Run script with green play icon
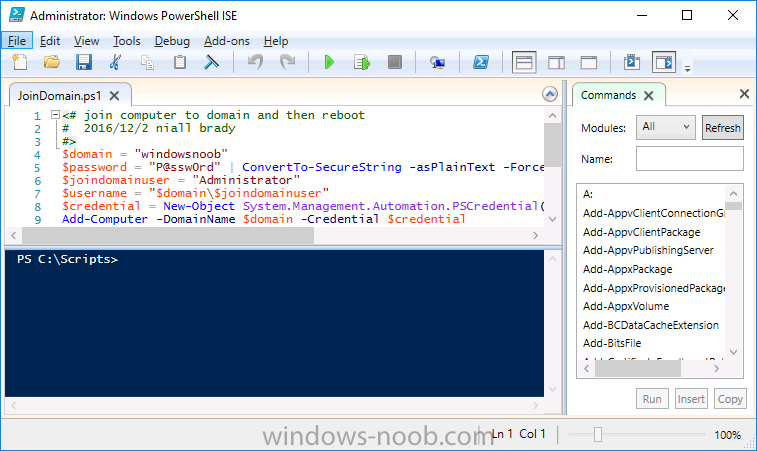The image size is (757, 451). click(329, 62)
